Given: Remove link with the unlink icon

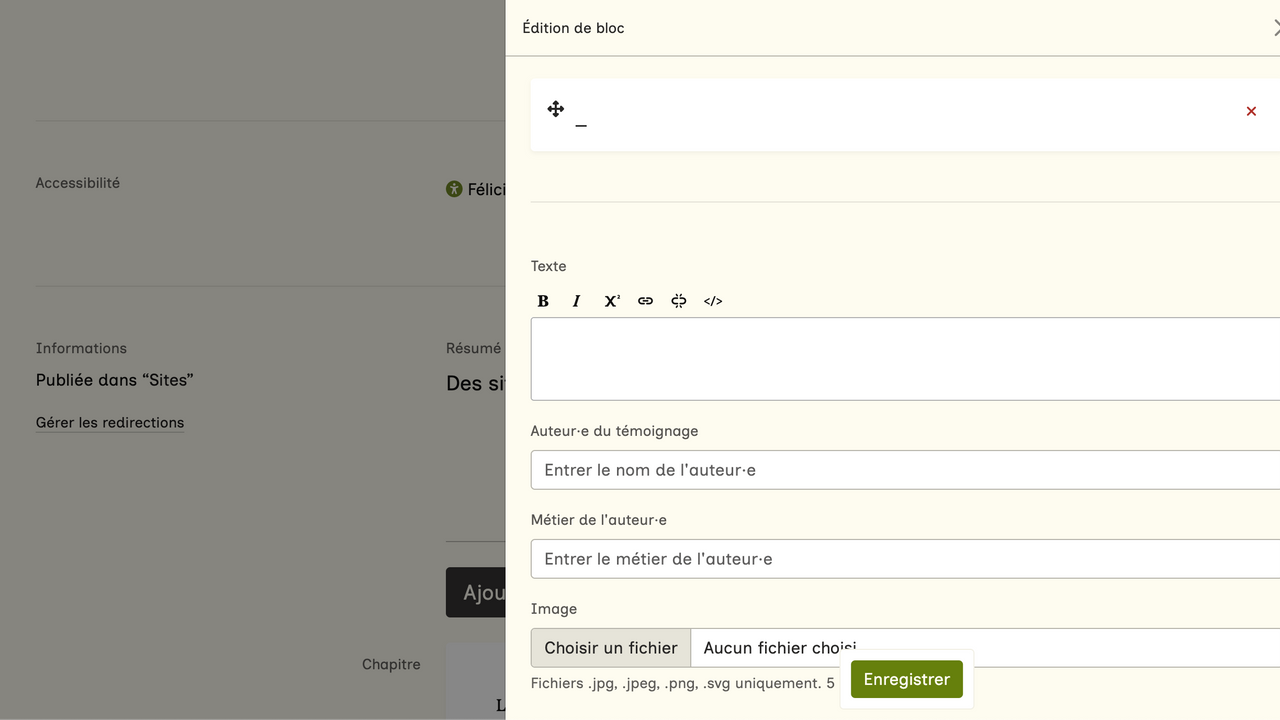Looking at the screenshot, I should coord(679,301).
